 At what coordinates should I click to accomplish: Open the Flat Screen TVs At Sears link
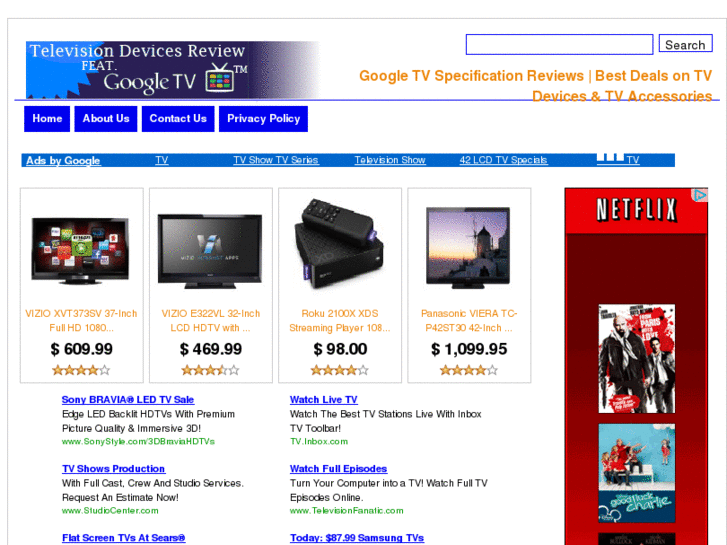(124, 538)
